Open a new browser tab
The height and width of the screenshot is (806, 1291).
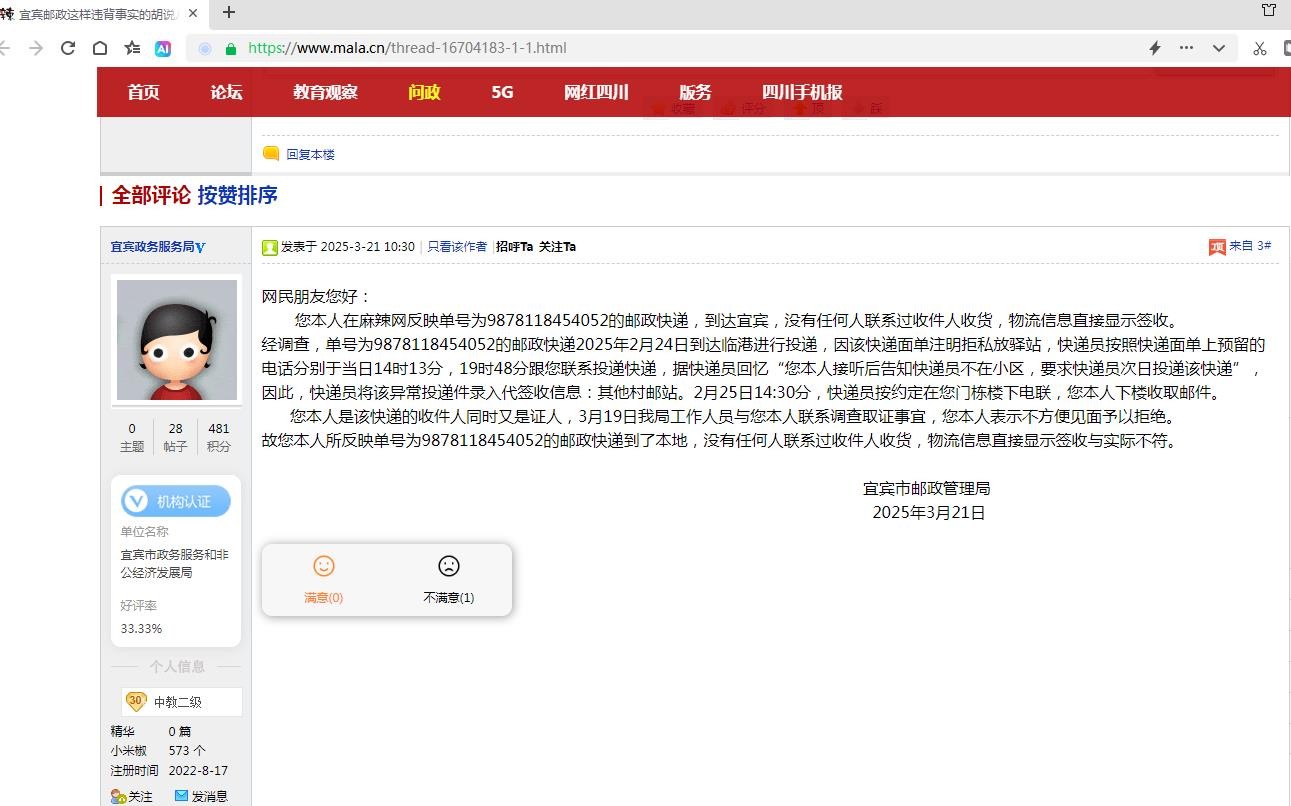(x=229, y=12)
